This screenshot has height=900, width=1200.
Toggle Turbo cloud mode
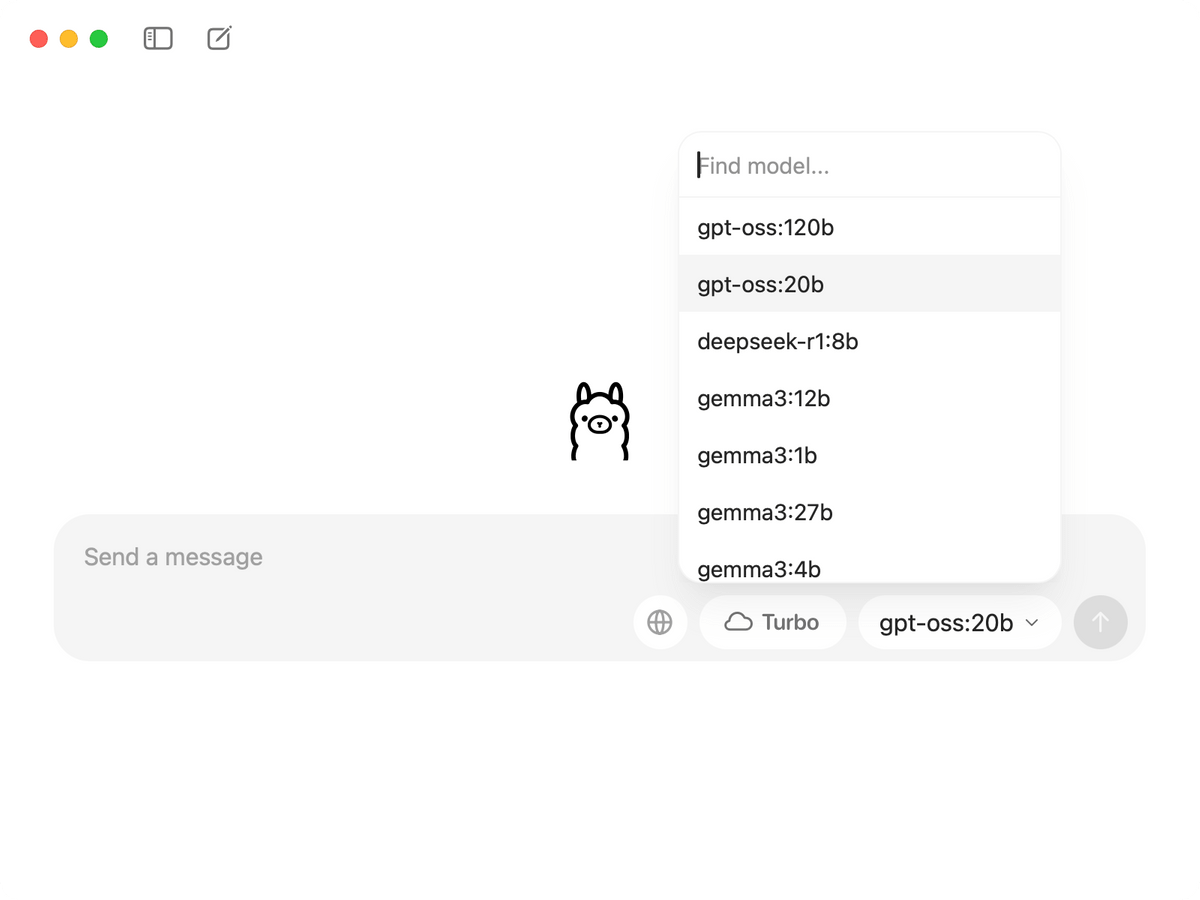coord(772,622)
